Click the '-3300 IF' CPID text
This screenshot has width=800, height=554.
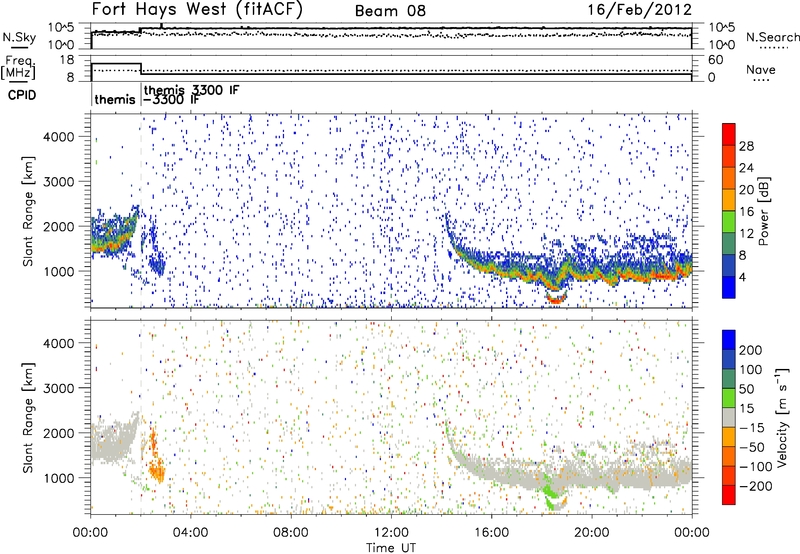(171, 100)
